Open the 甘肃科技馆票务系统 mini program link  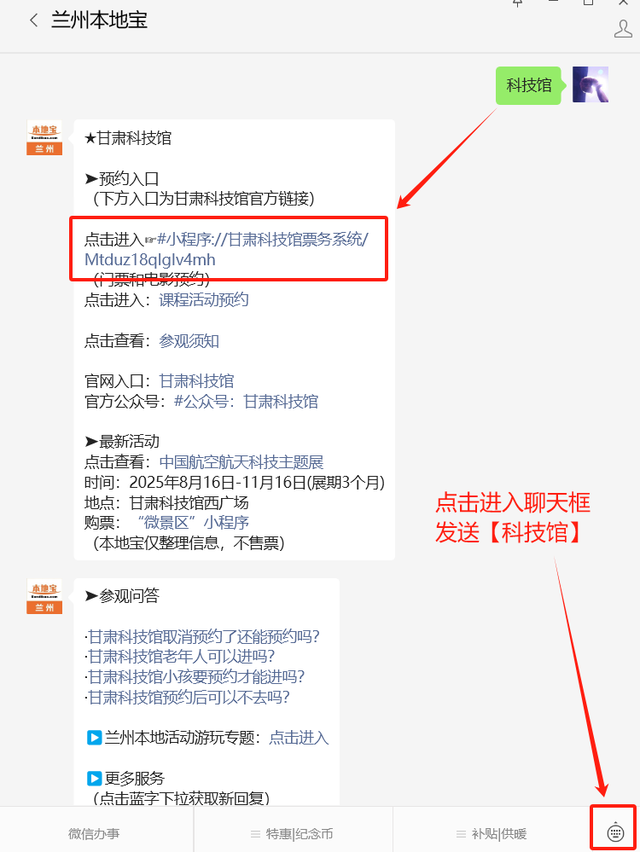point(227,249)
